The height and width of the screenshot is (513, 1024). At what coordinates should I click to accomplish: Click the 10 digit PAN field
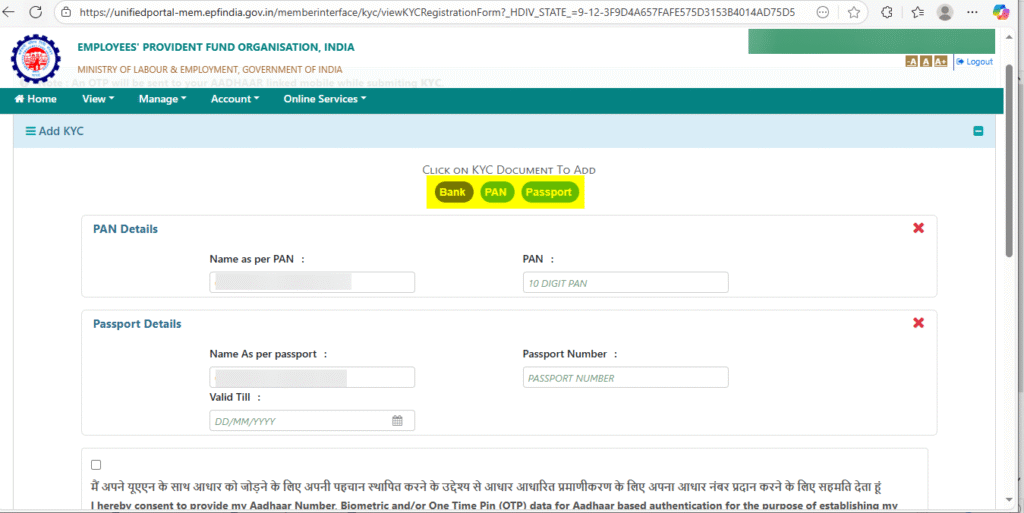[x=626, y=283]
